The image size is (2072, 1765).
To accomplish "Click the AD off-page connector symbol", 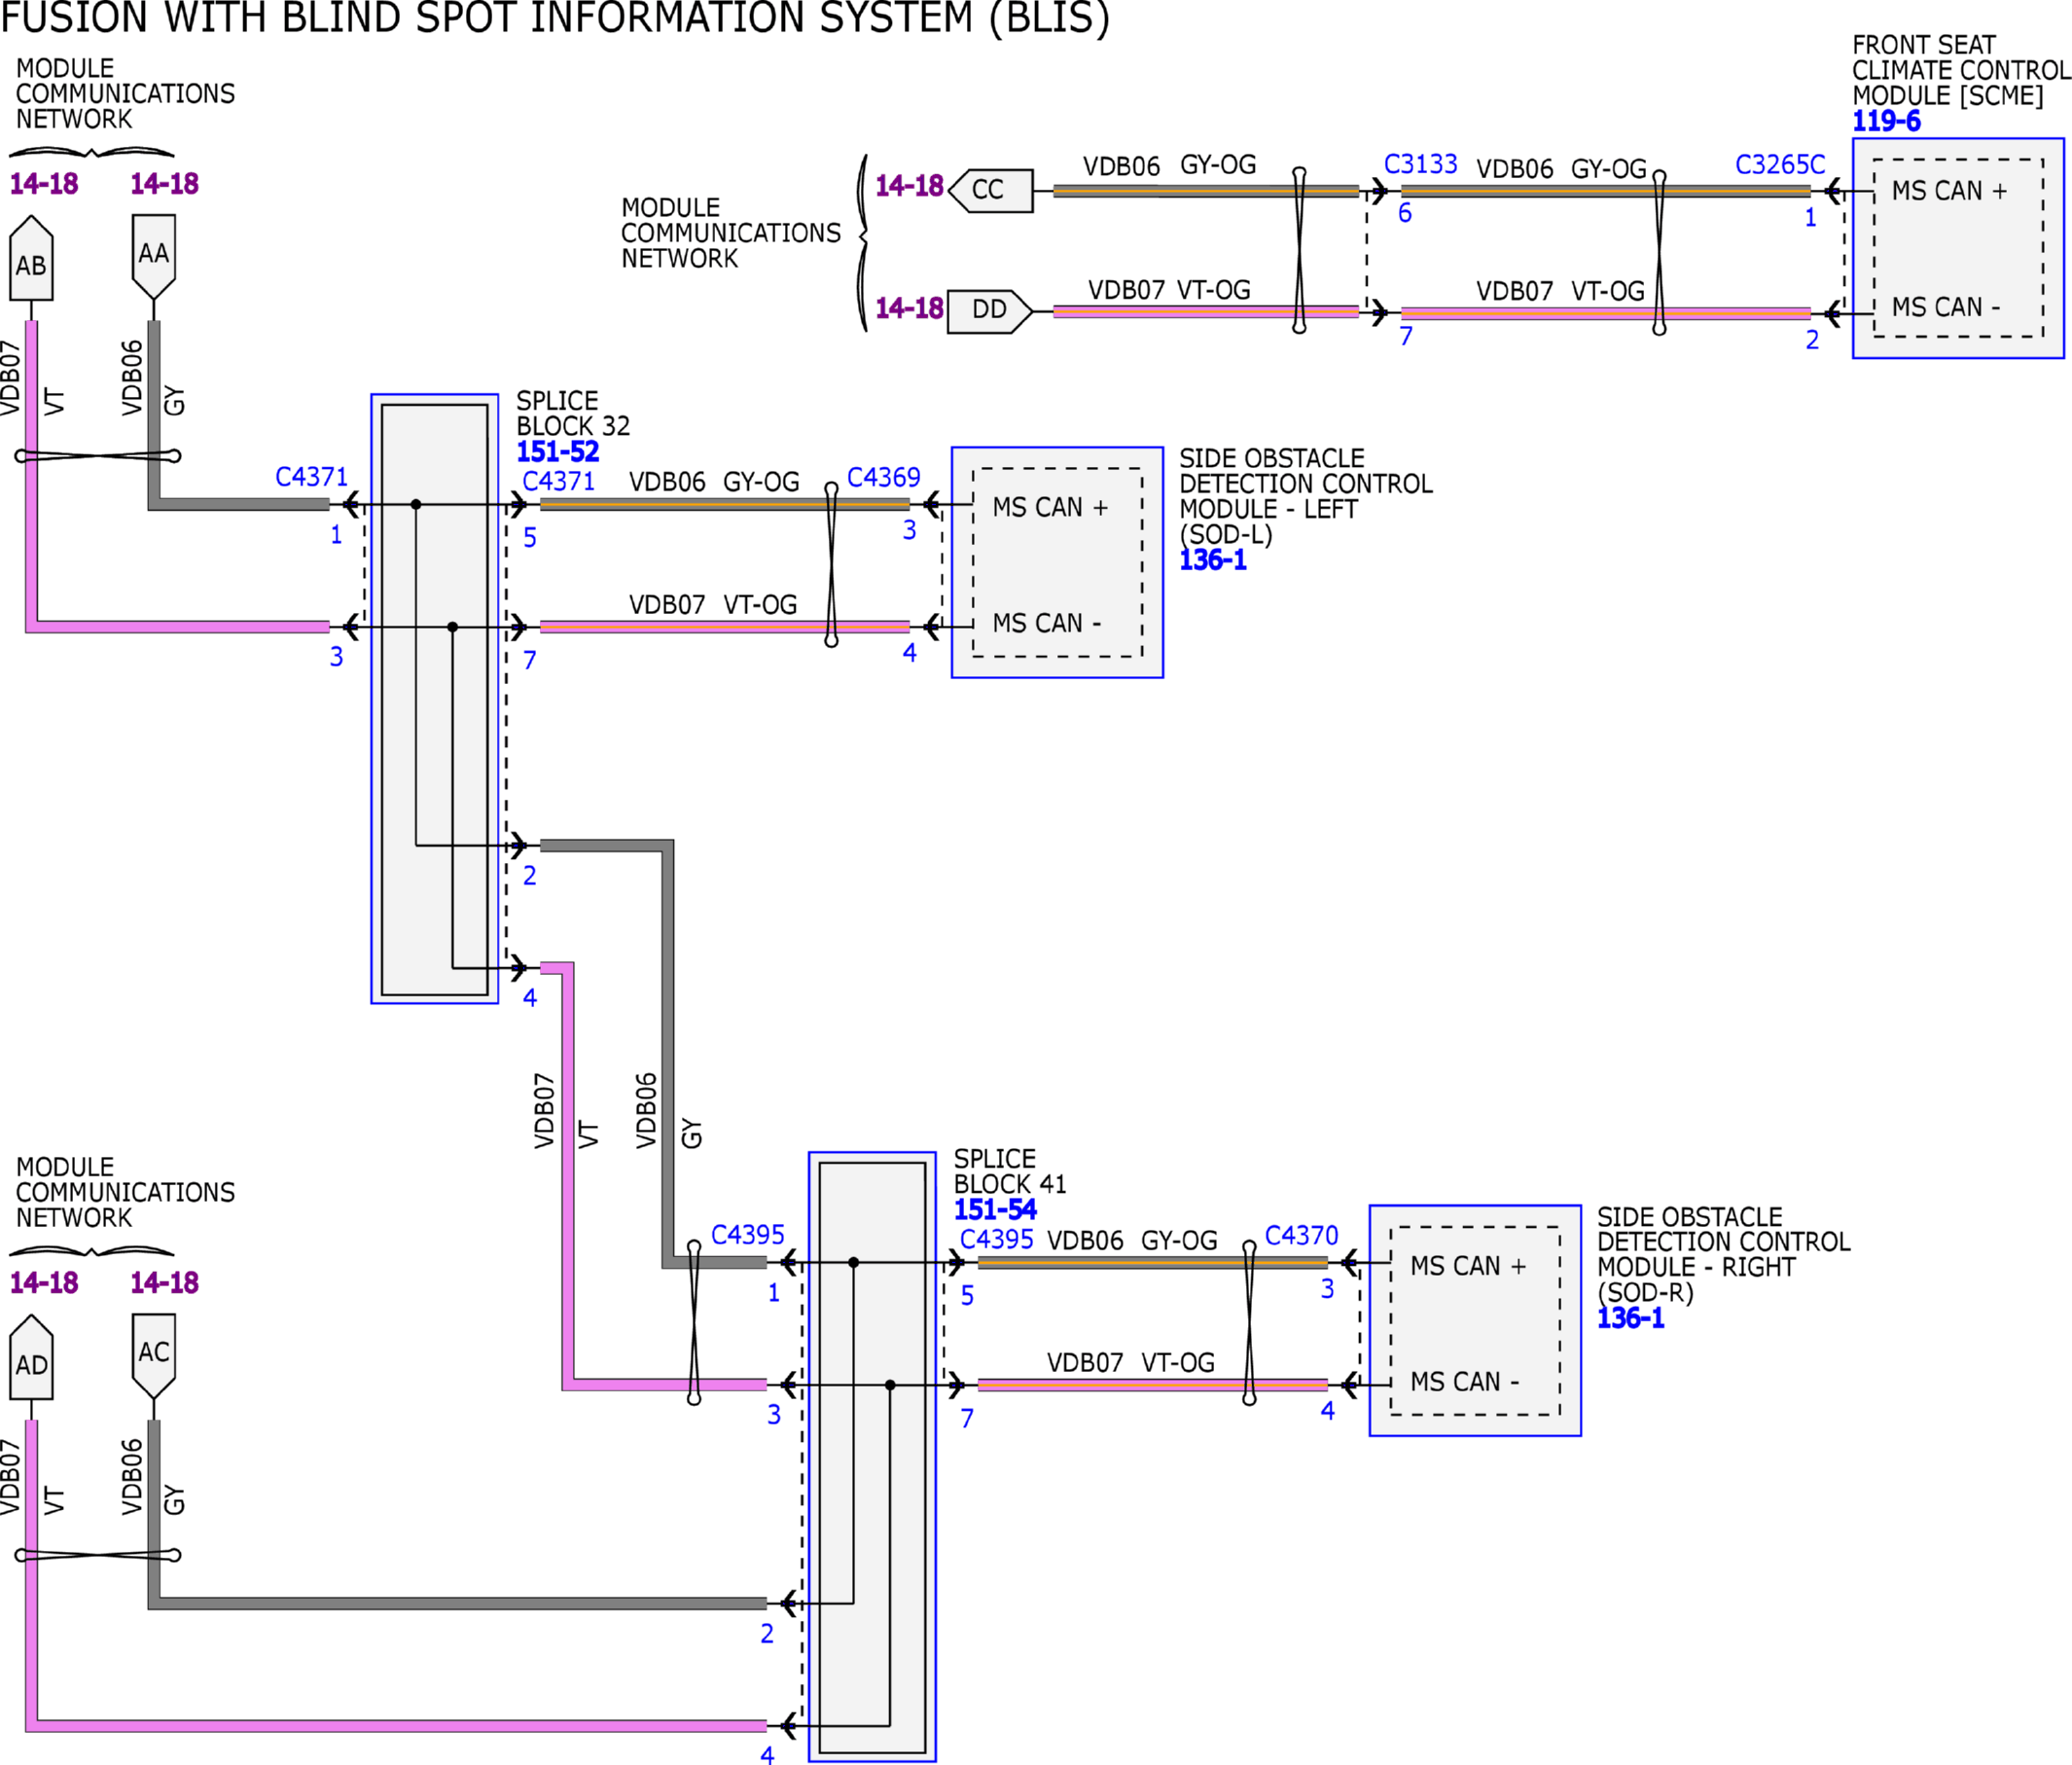I will pos(31,1357).
